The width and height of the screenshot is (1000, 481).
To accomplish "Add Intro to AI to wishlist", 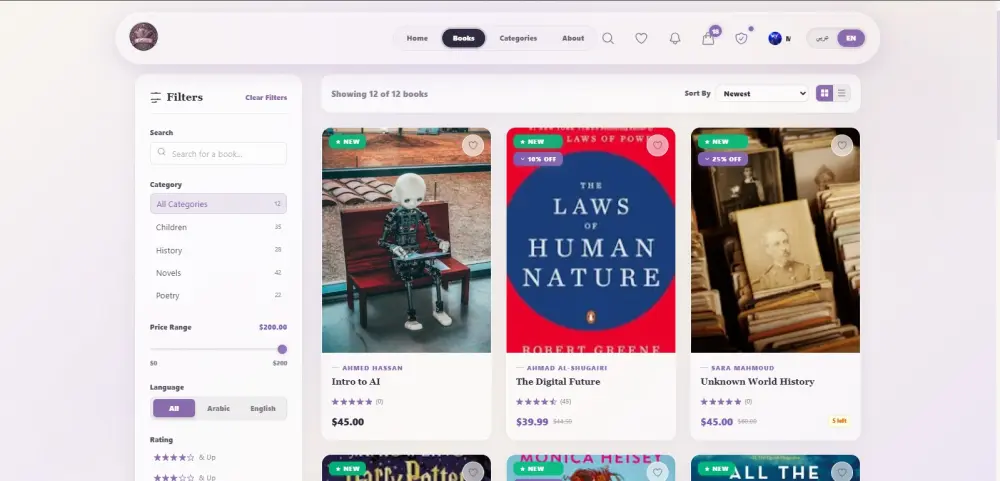I will pos(473,145).
